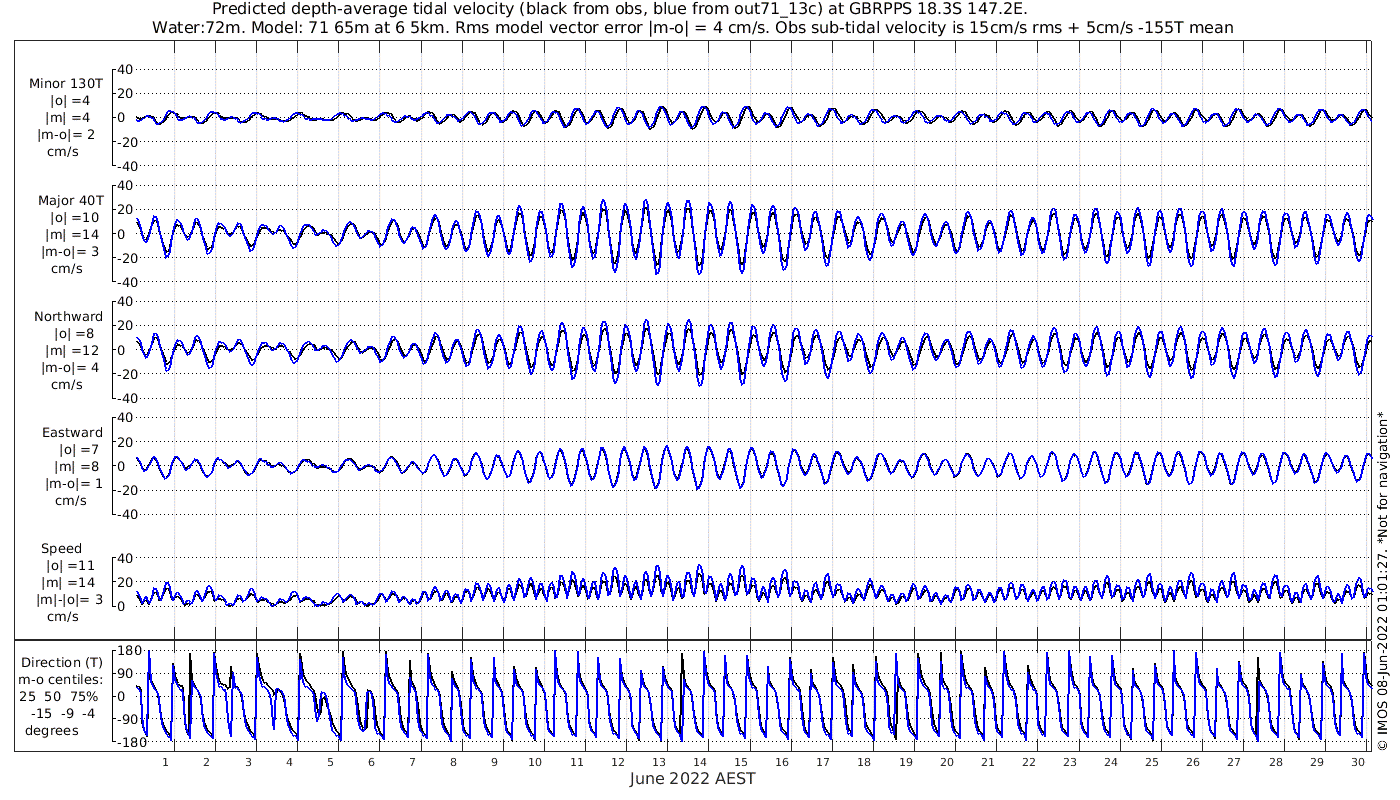1400x800 pixels.
Task: Click '|m-o|= 1' under Eastward
Action: [x=73, y=483]
